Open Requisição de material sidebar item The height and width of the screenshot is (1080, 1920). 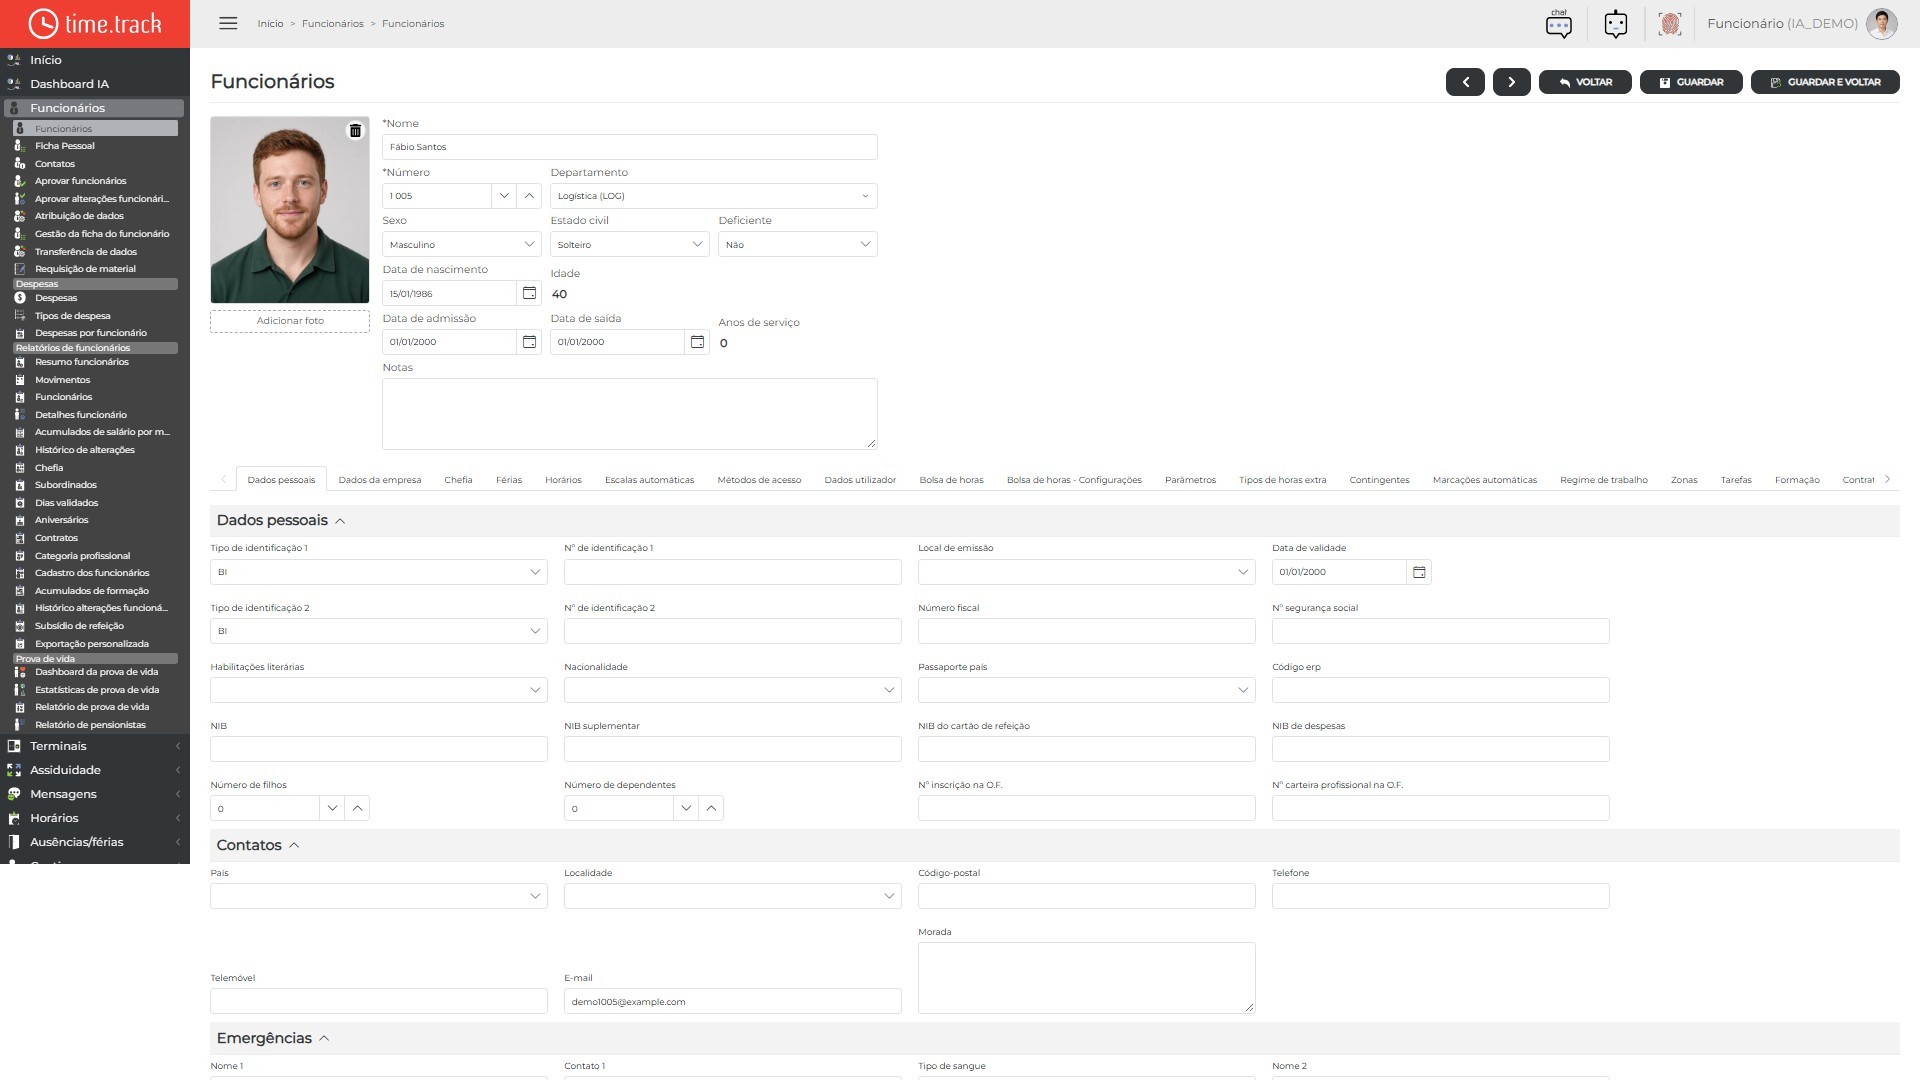pyautogui.click(x=85, y=269)
